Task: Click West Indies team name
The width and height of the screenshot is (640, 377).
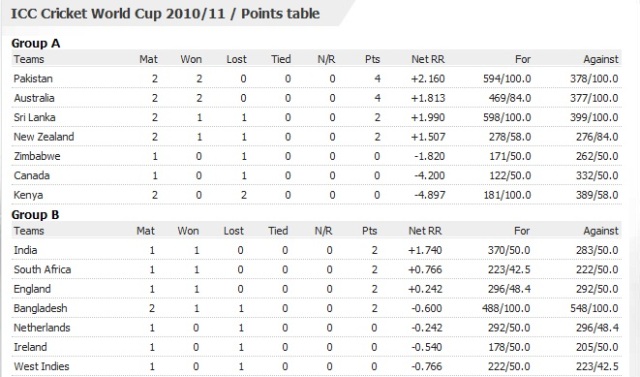Action: click(x=41, y=366)
